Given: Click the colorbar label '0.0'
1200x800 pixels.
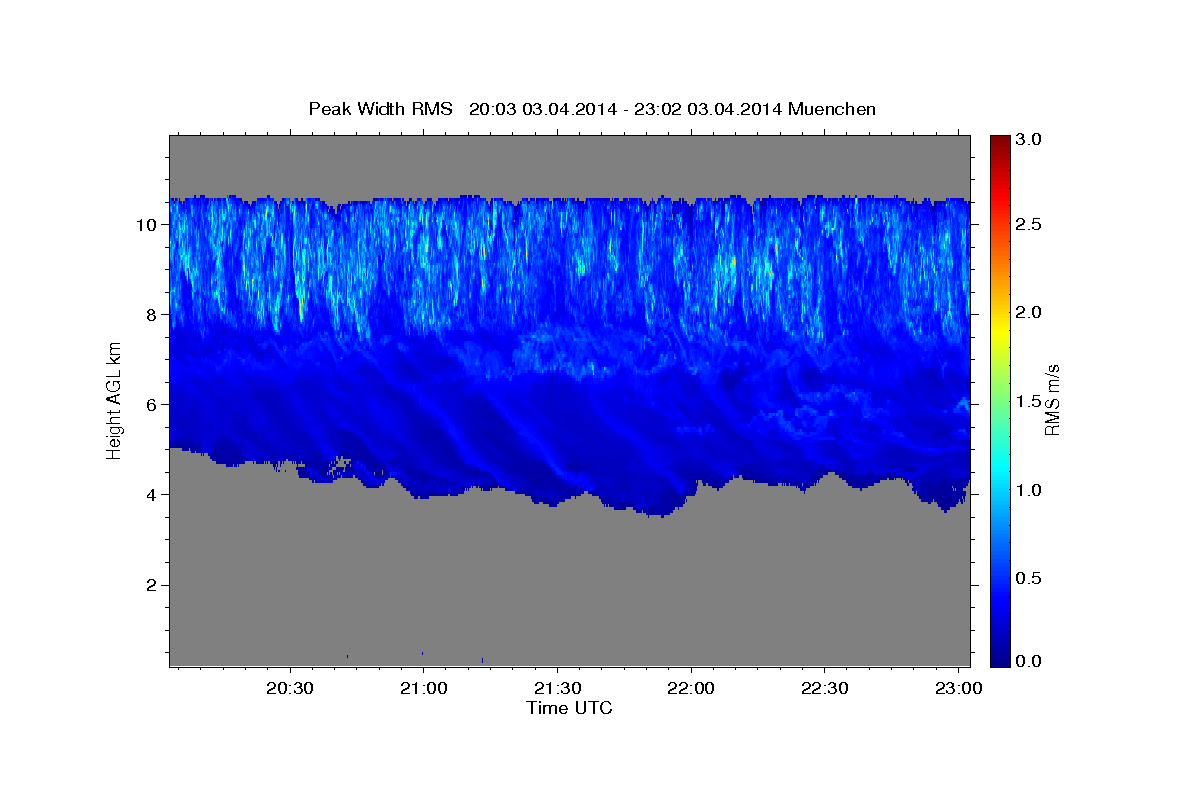Looking at the screenshot, I should pyautogui.click(x=1030, y=661).
